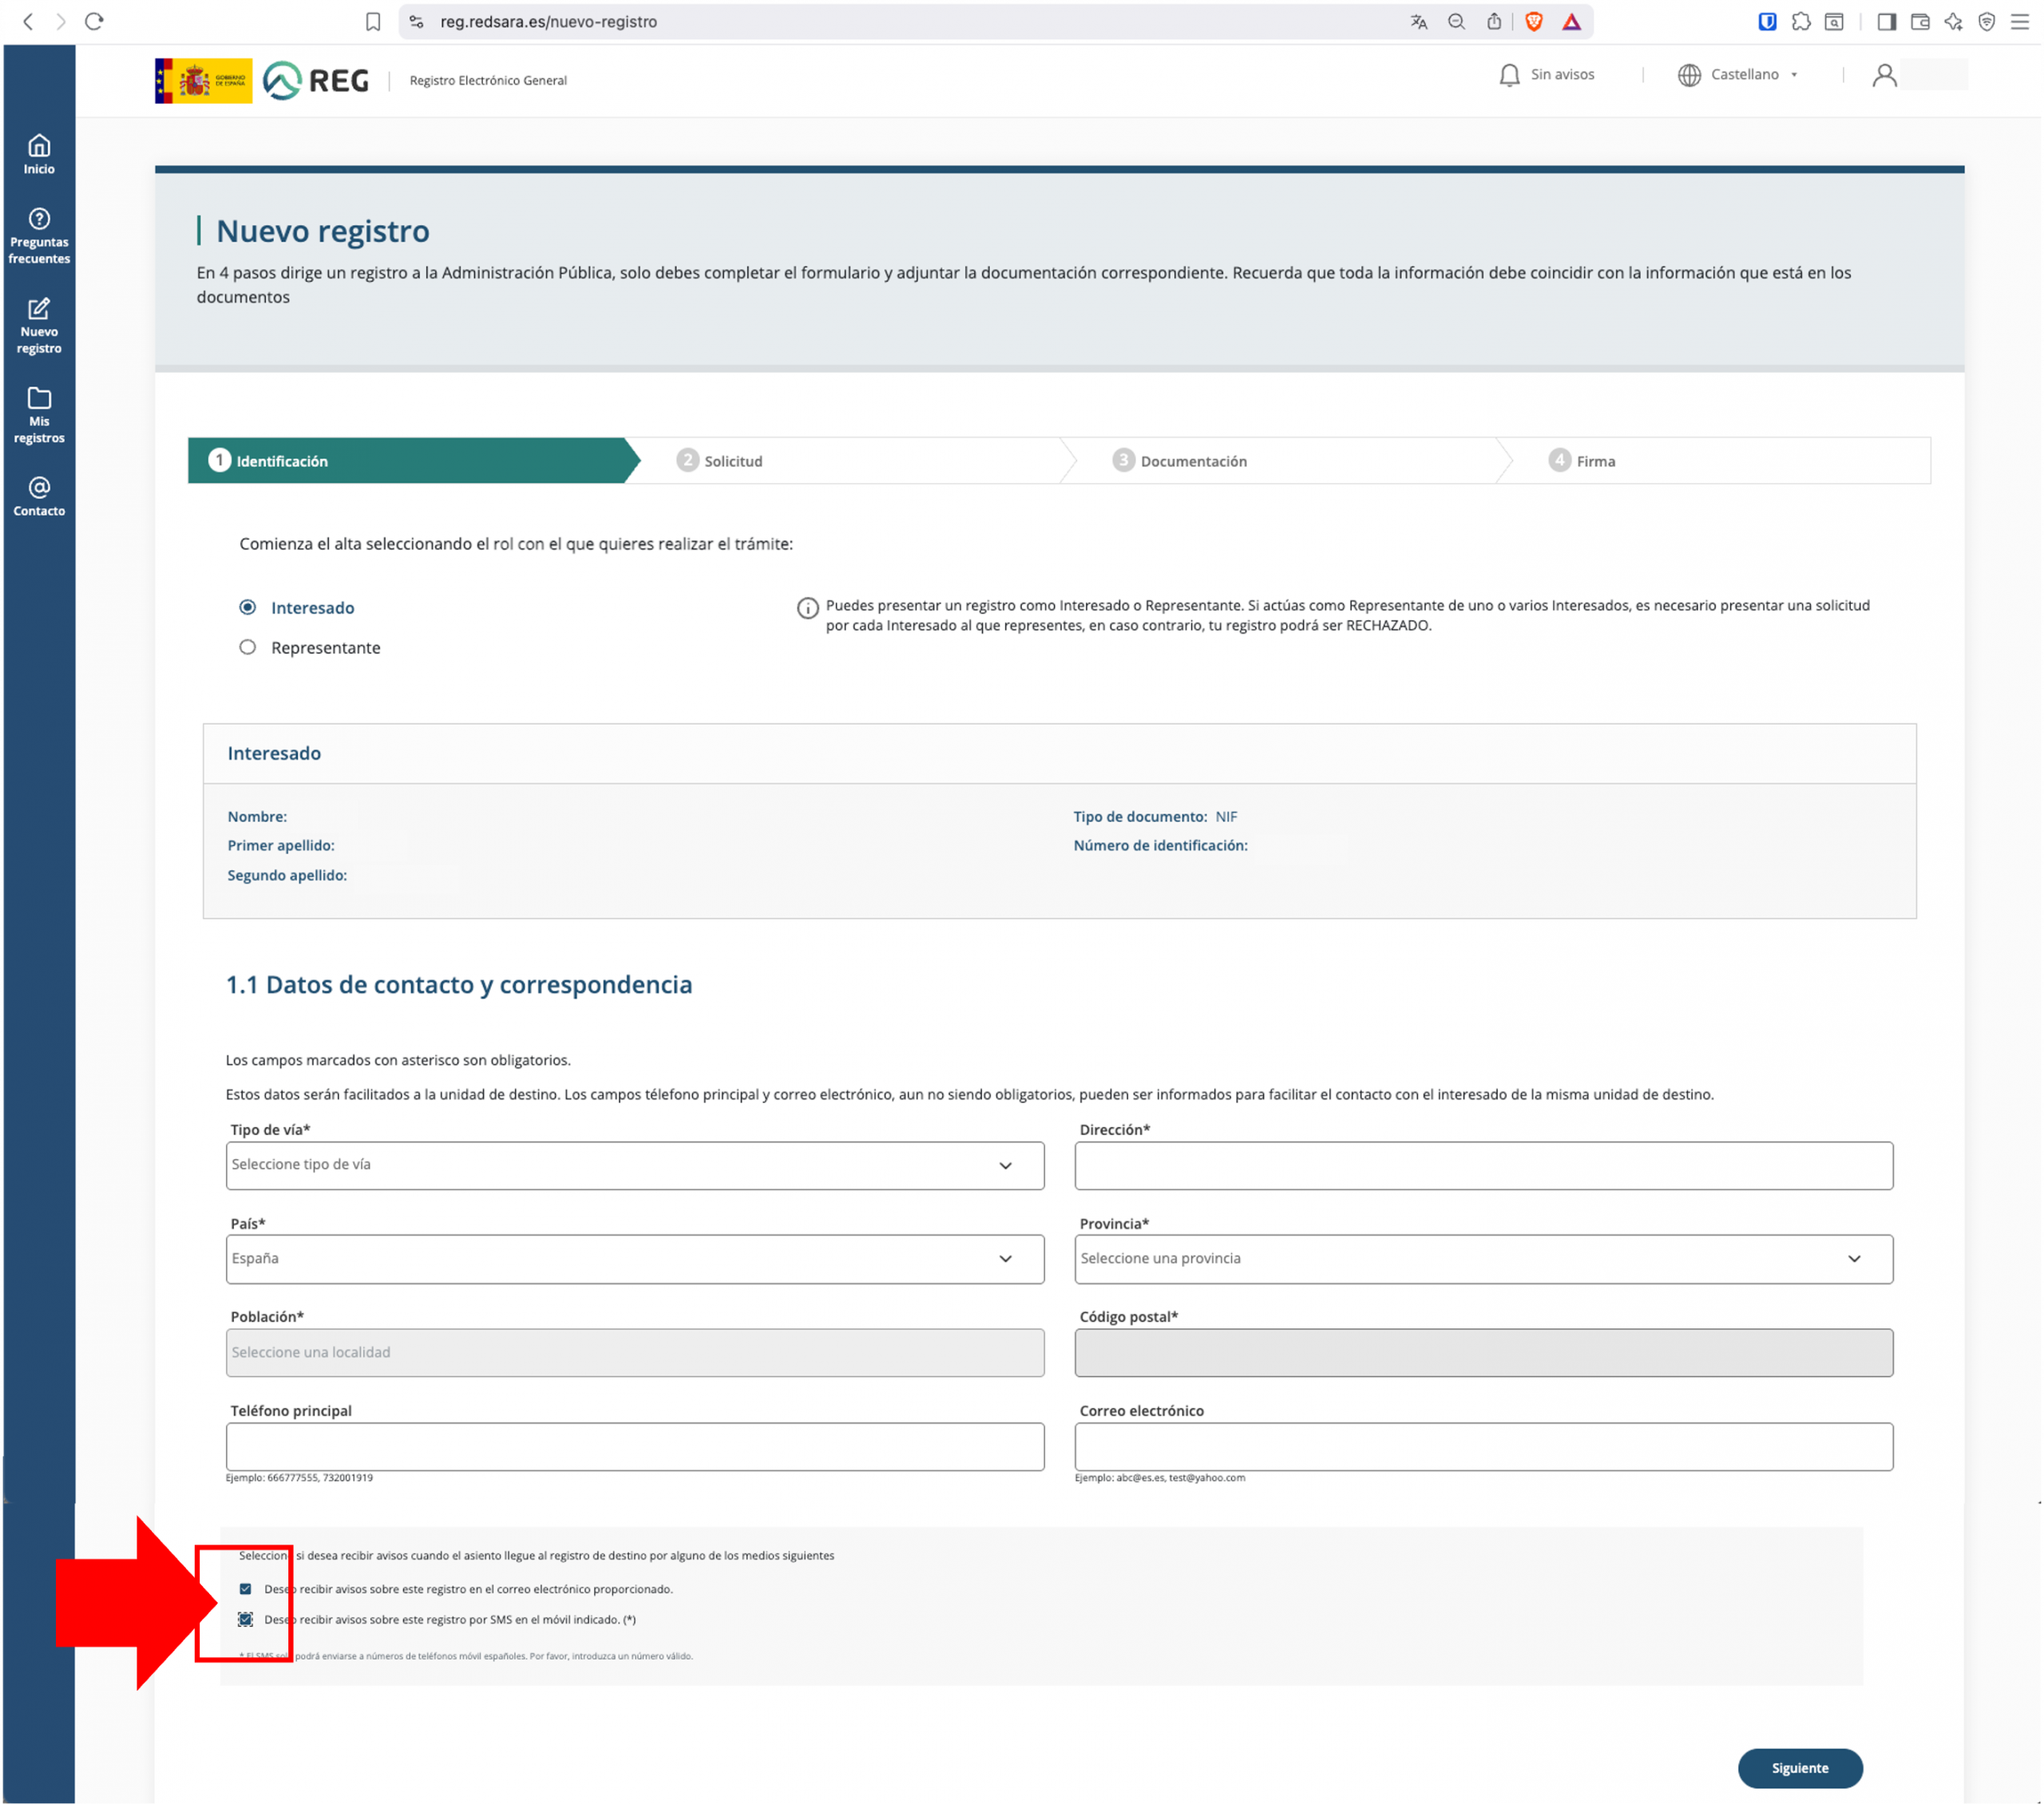Expand the Tipo de vía dropdown
2044x1804 pixels.
click(x=634, y=1165)
